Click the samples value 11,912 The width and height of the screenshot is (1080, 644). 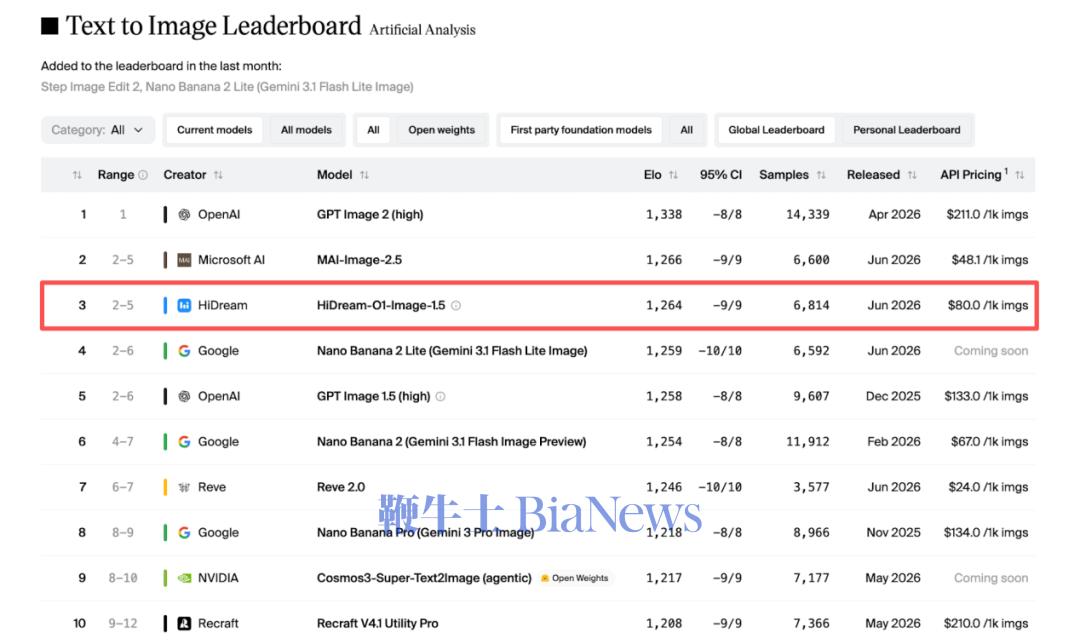click(x=808, y=442)
